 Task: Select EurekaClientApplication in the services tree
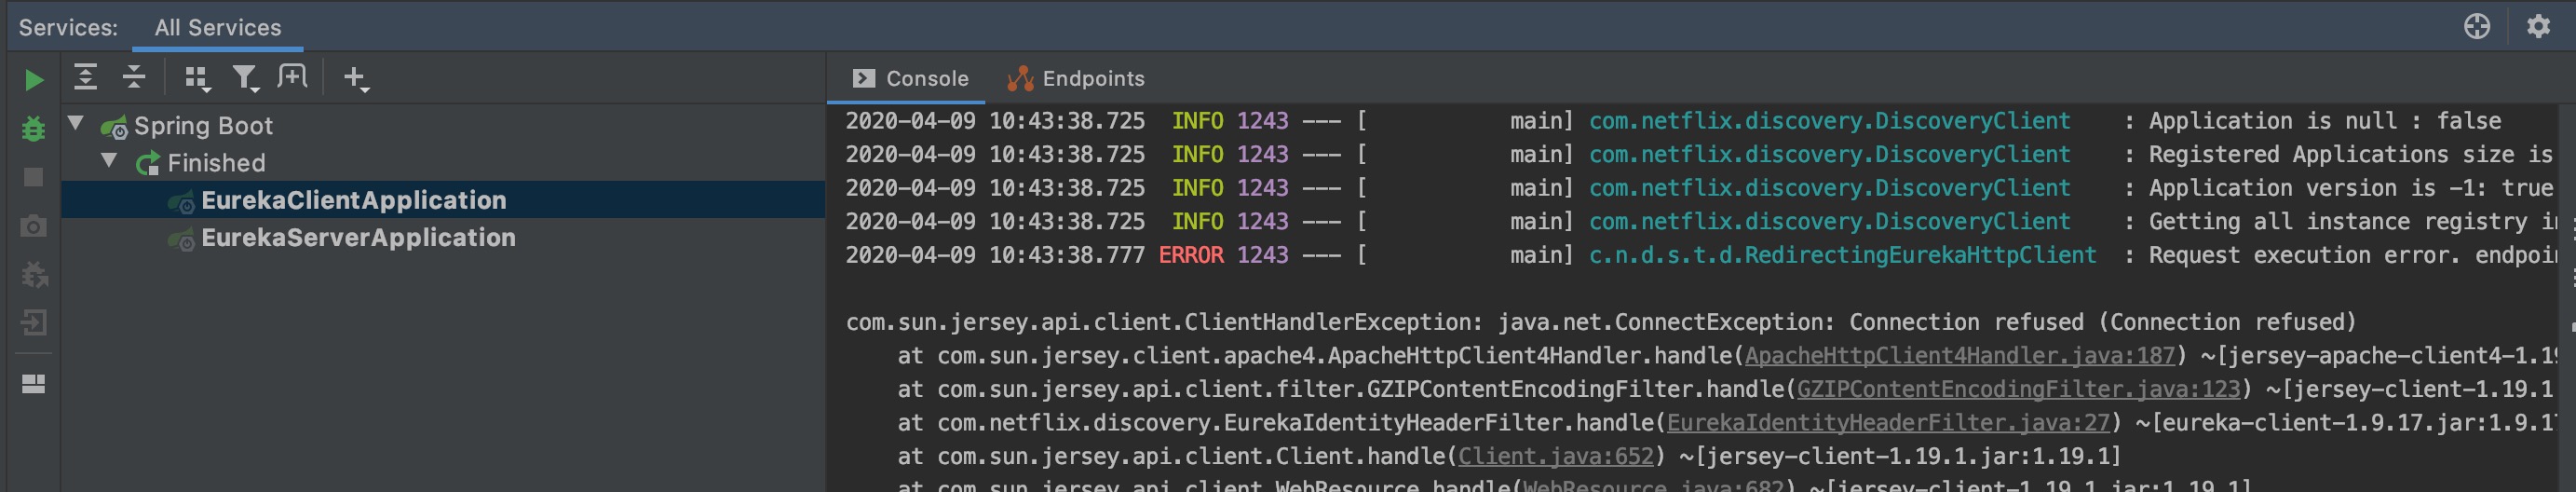coord(353,200)
